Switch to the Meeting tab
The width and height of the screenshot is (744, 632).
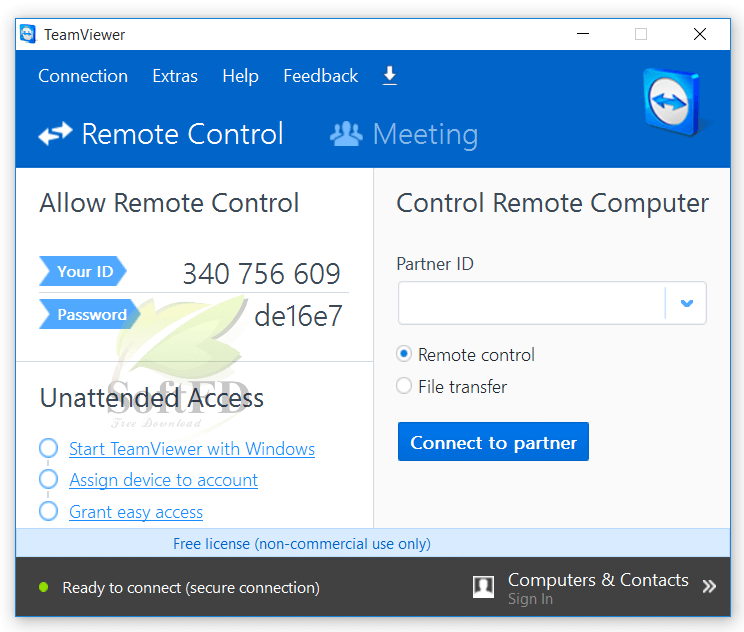click(404, 134)
